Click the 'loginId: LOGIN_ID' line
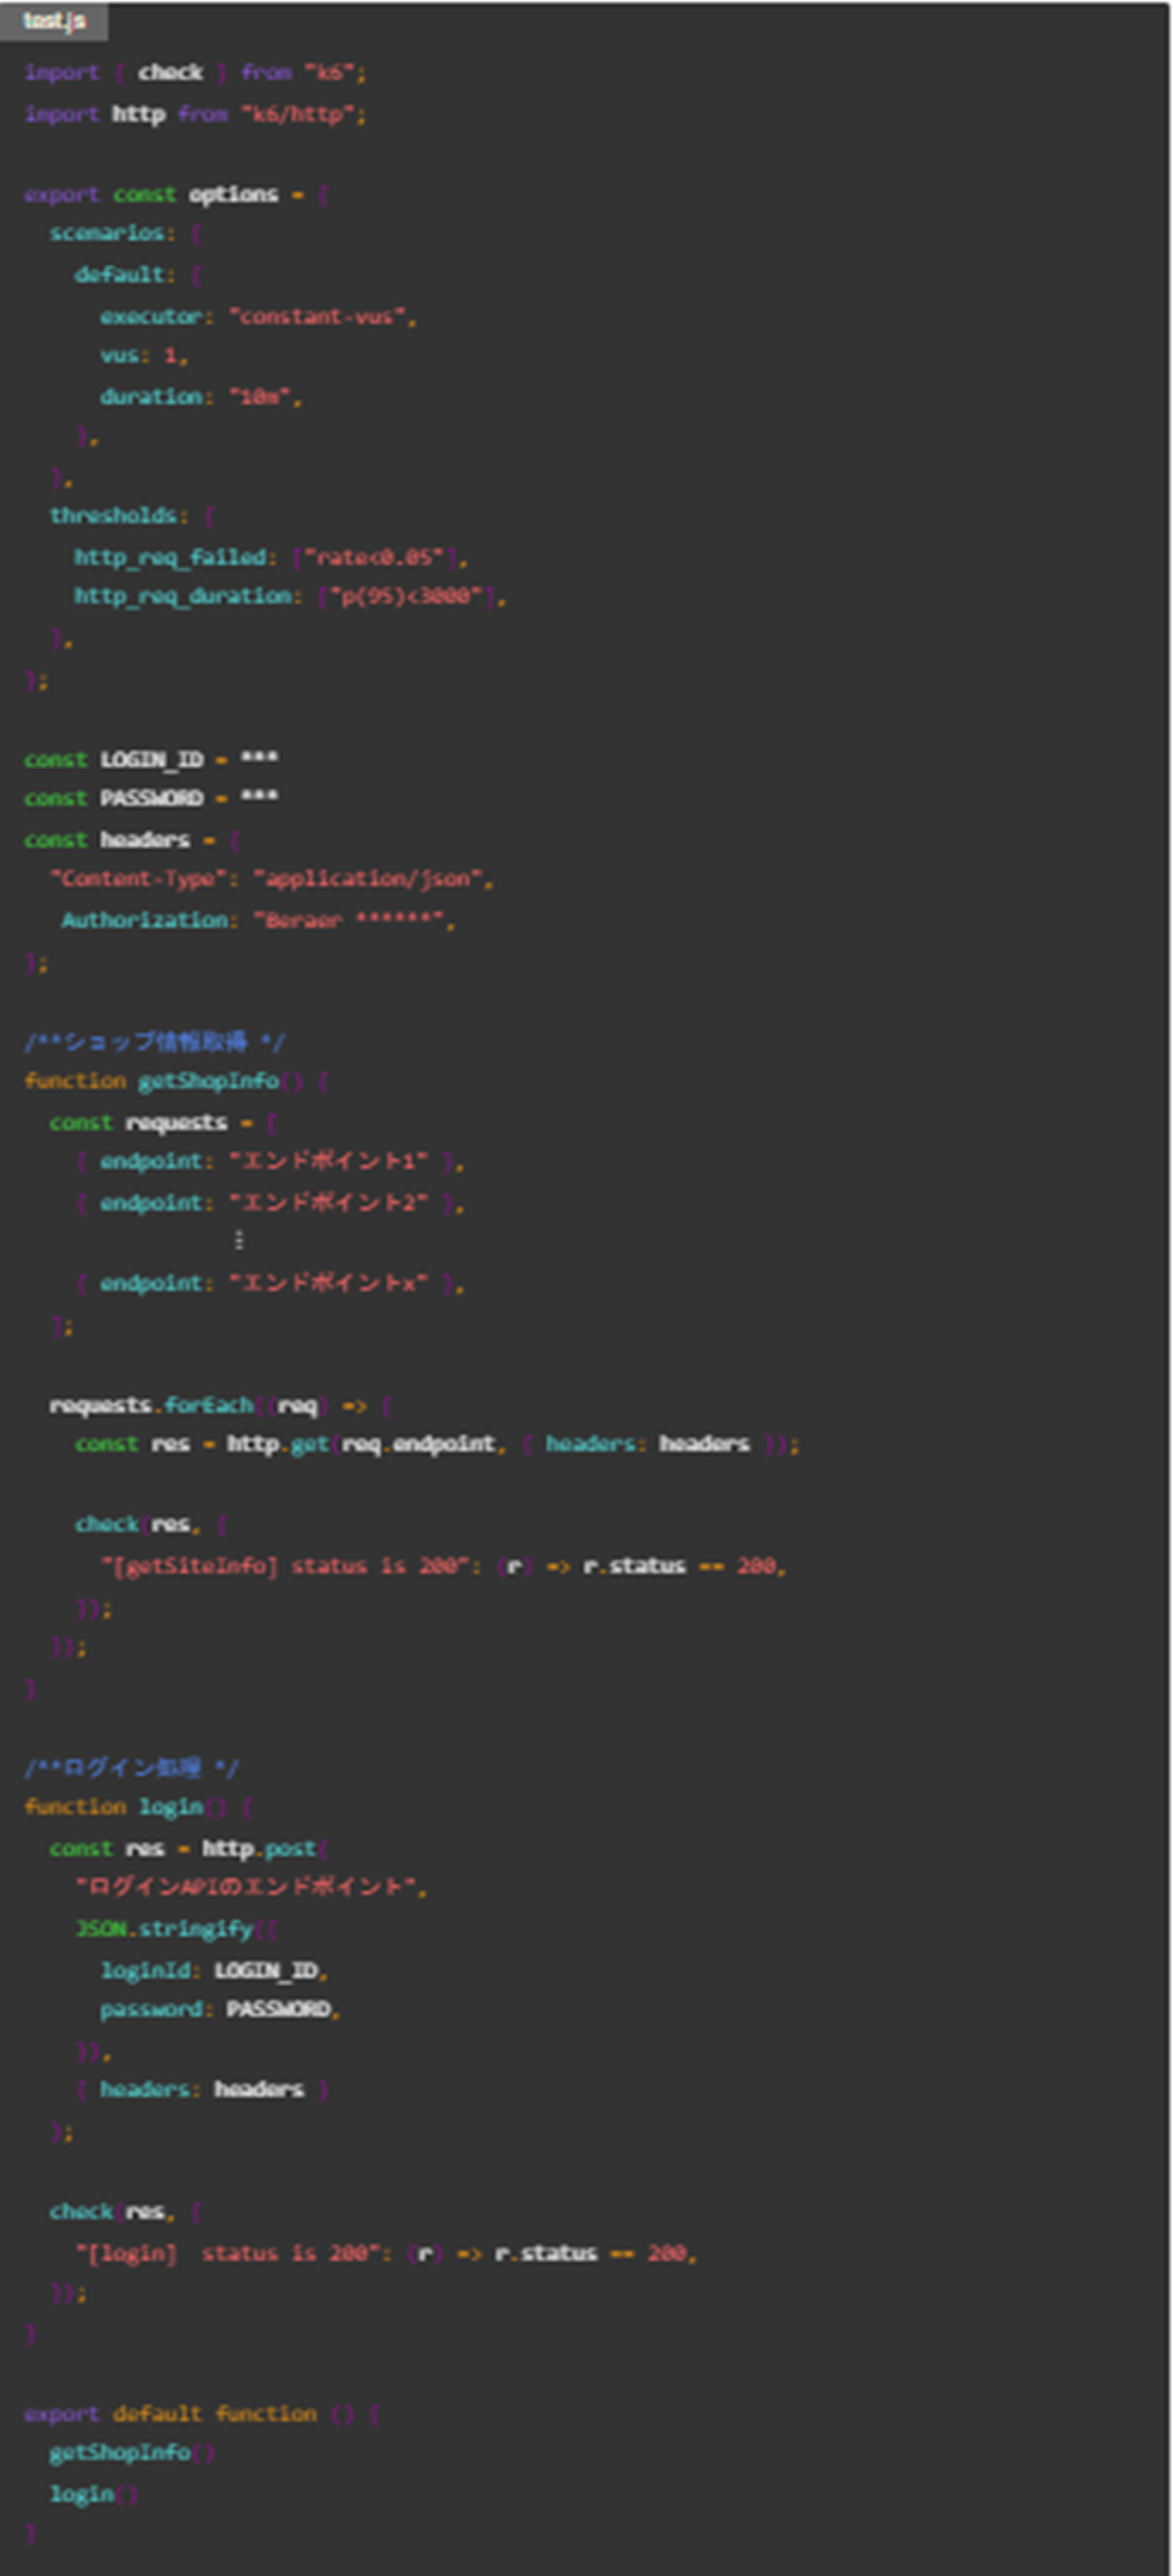The height and width of the screenshot is (2576, 1174). (x=214, y=1970)
